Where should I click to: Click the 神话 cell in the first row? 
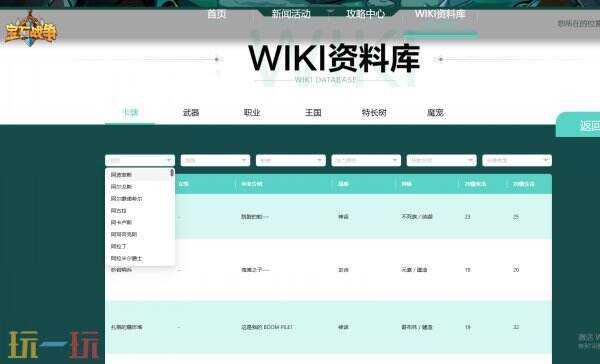point(343,217)
